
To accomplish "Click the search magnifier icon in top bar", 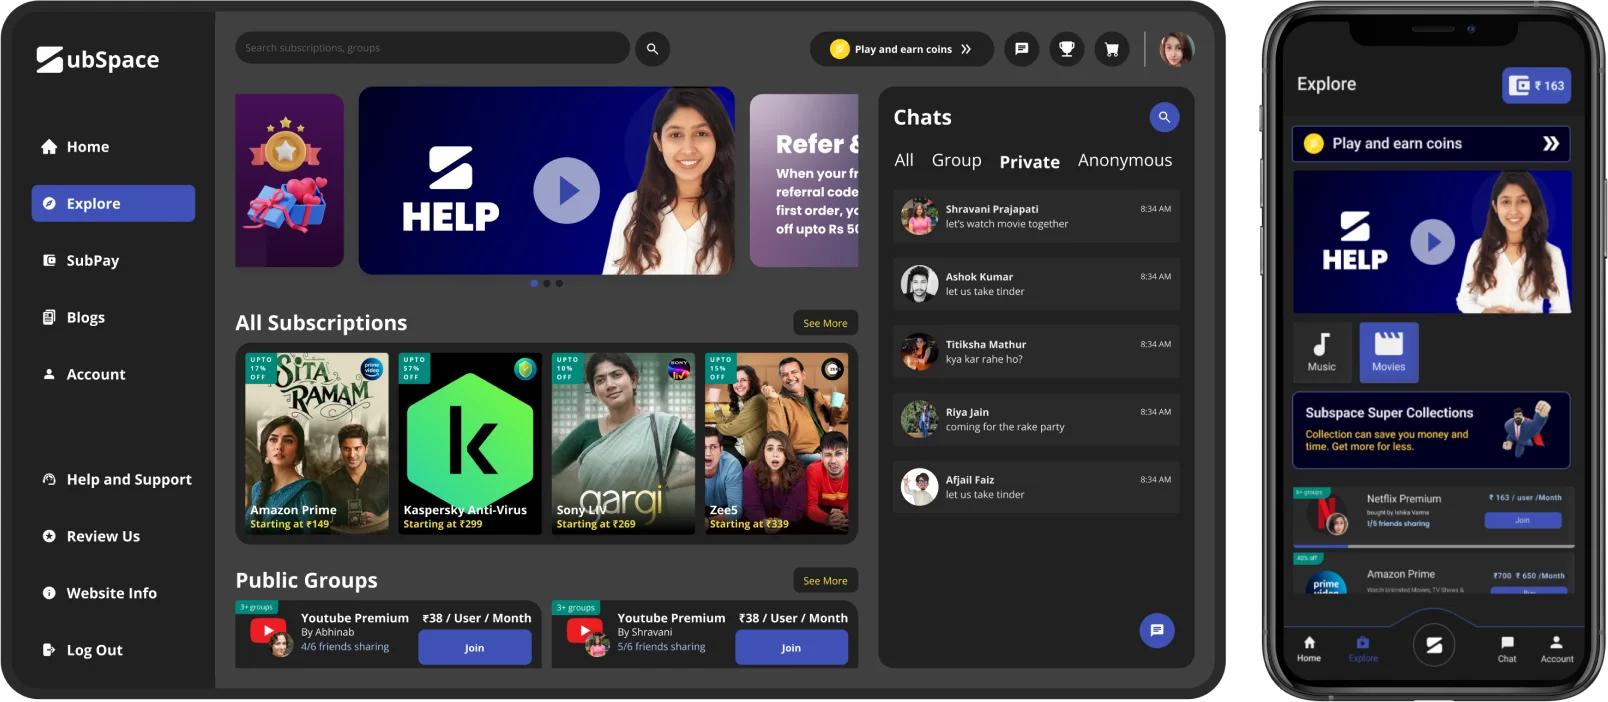I will coord(652,48).
